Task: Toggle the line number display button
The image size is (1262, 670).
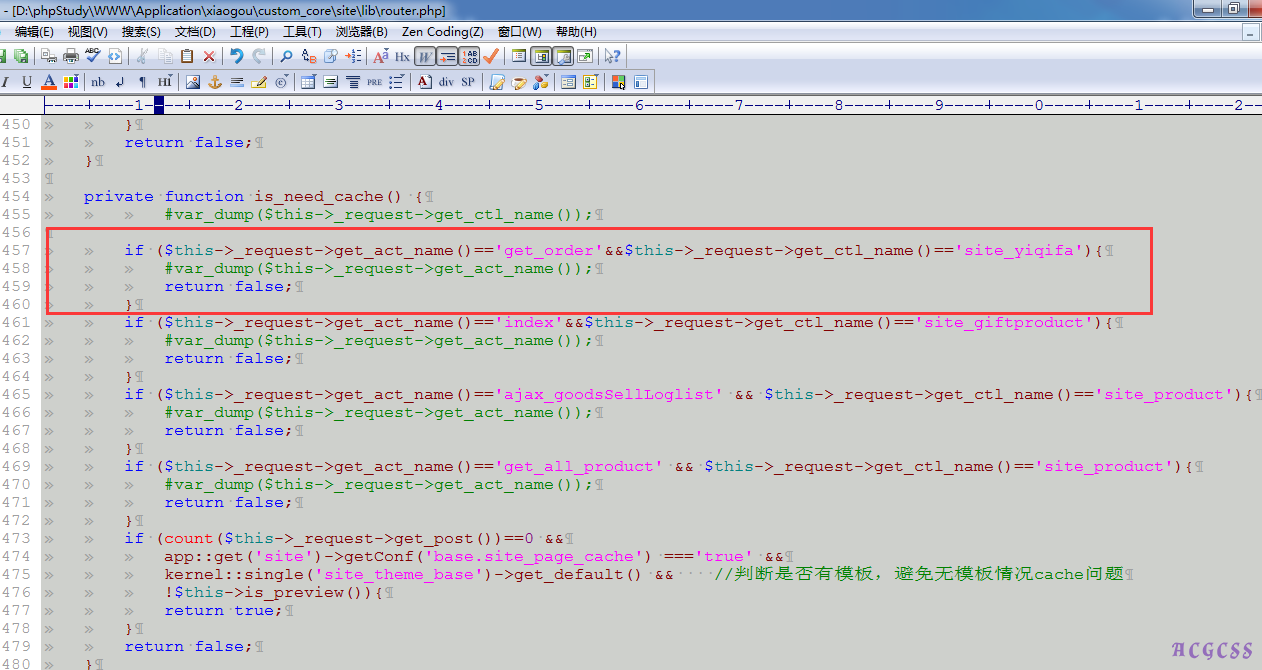Action: point(468,57)
